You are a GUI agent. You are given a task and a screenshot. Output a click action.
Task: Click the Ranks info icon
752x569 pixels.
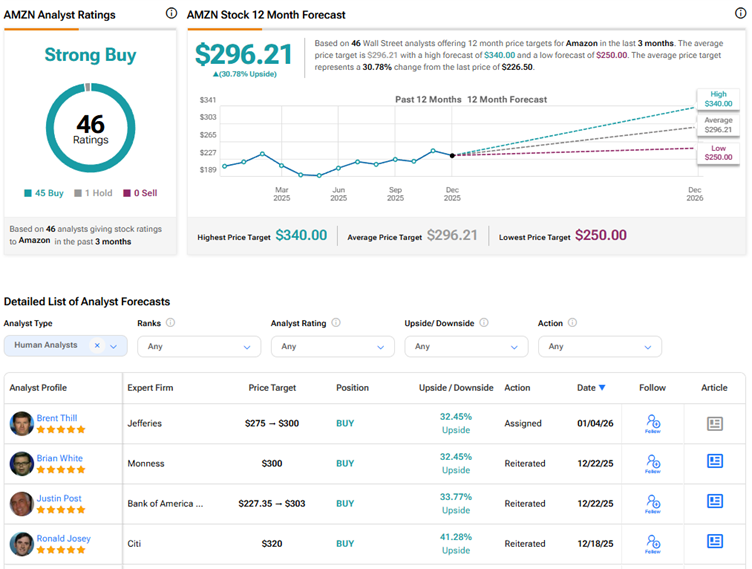(x=171, y=323)
